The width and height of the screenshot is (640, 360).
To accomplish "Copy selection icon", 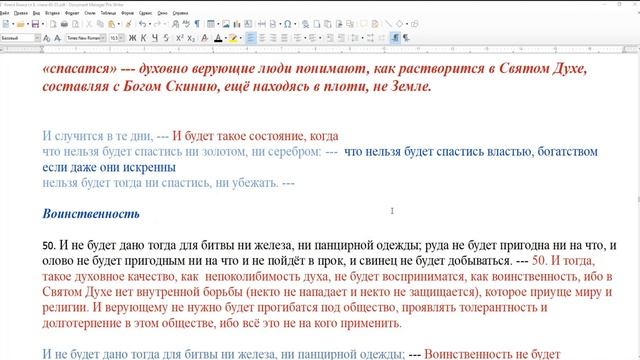I will [100, 24].
